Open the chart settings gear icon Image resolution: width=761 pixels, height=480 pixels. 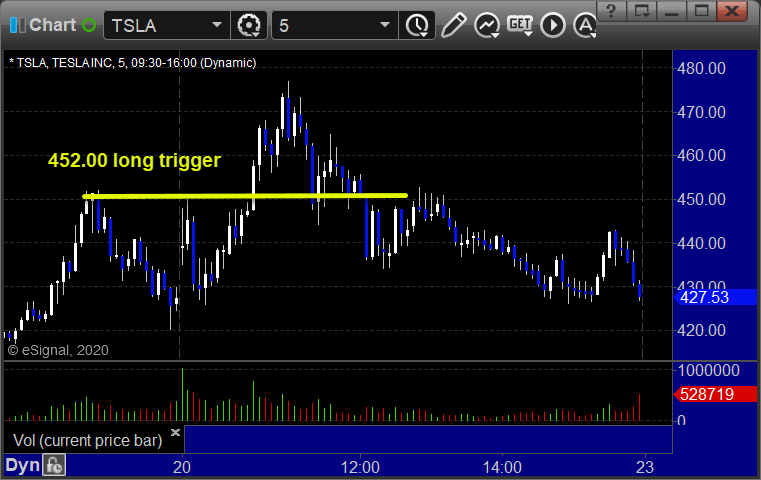pyautogui.click(x=248, y=25)
